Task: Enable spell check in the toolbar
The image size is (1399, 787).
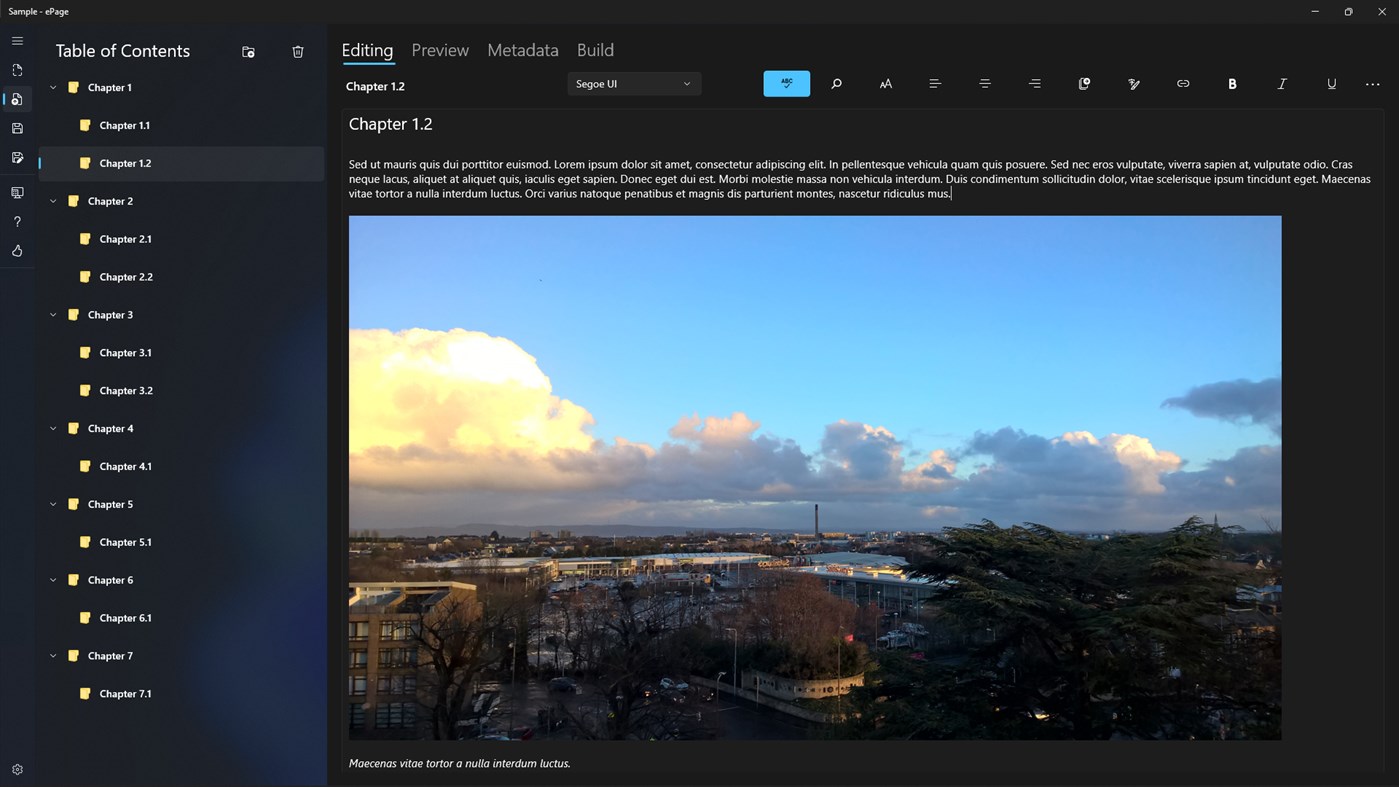Action: (x=786, y=84)
